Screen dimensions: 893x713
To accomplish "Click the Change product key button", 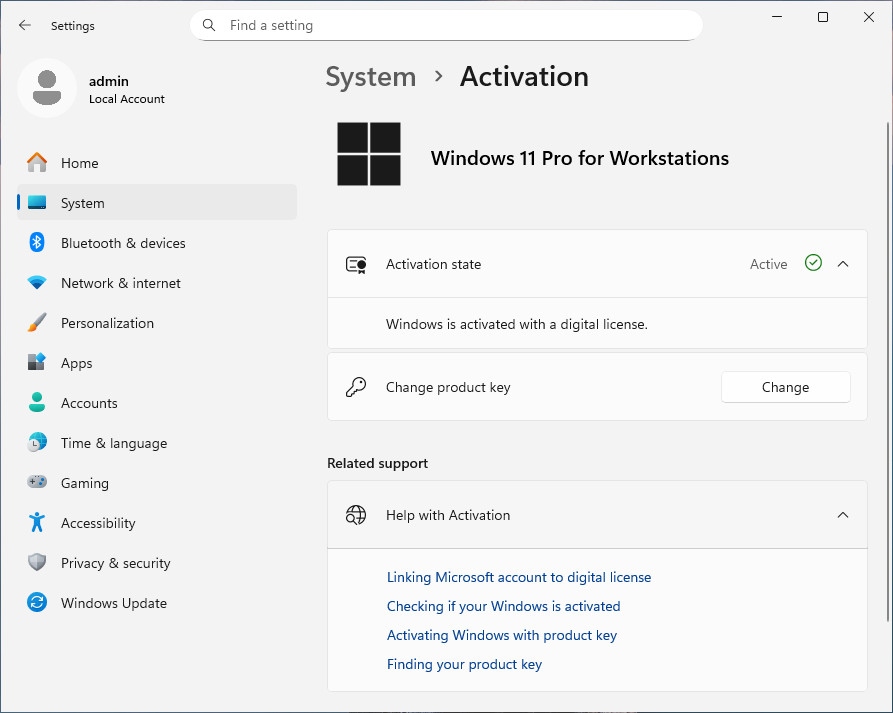I will pyautogui.click(x=785, y=387).
